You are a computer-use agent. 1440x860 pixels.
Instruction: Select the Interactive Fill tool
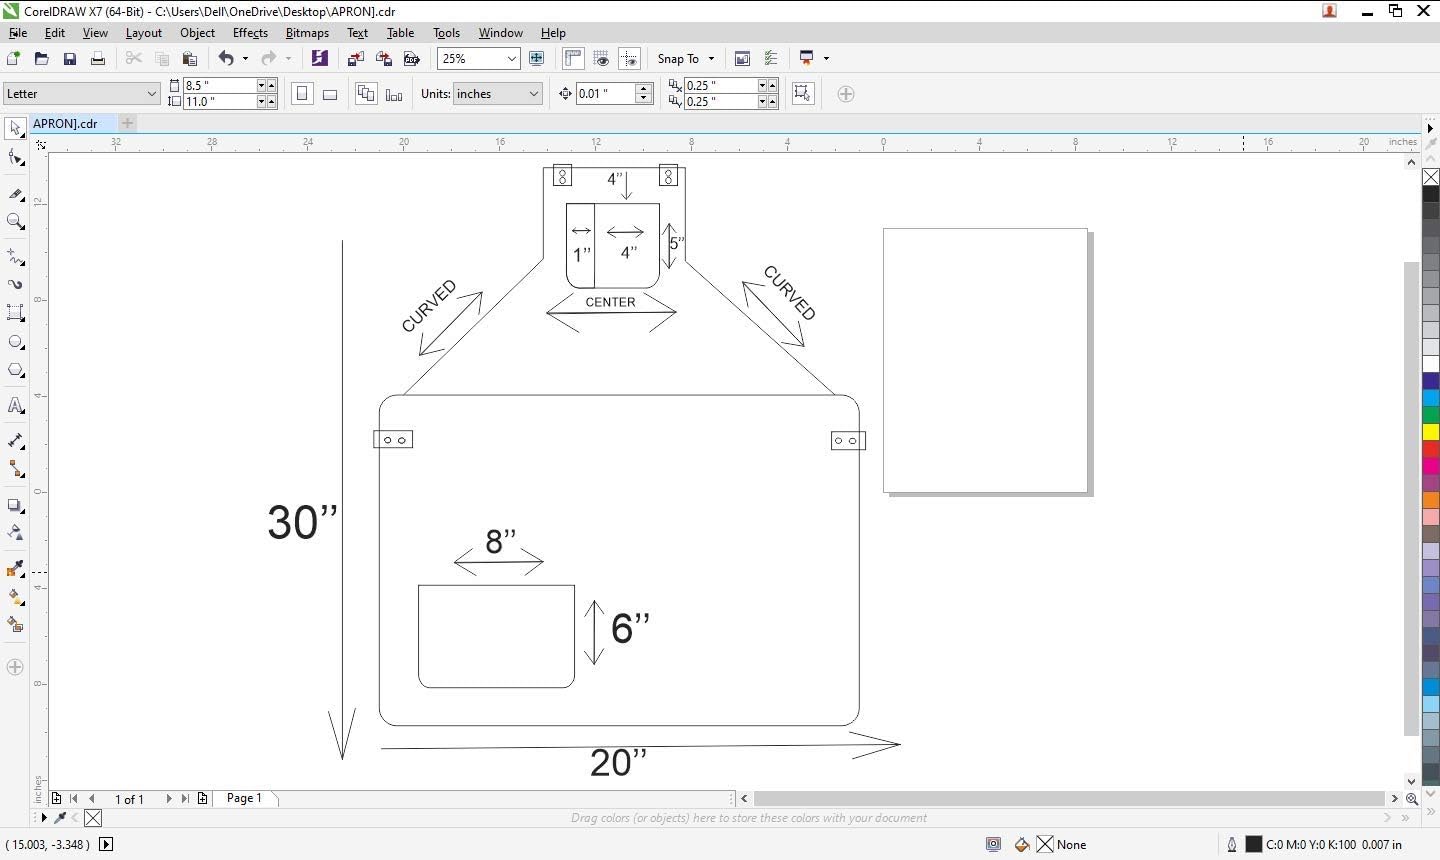point(15,597)
